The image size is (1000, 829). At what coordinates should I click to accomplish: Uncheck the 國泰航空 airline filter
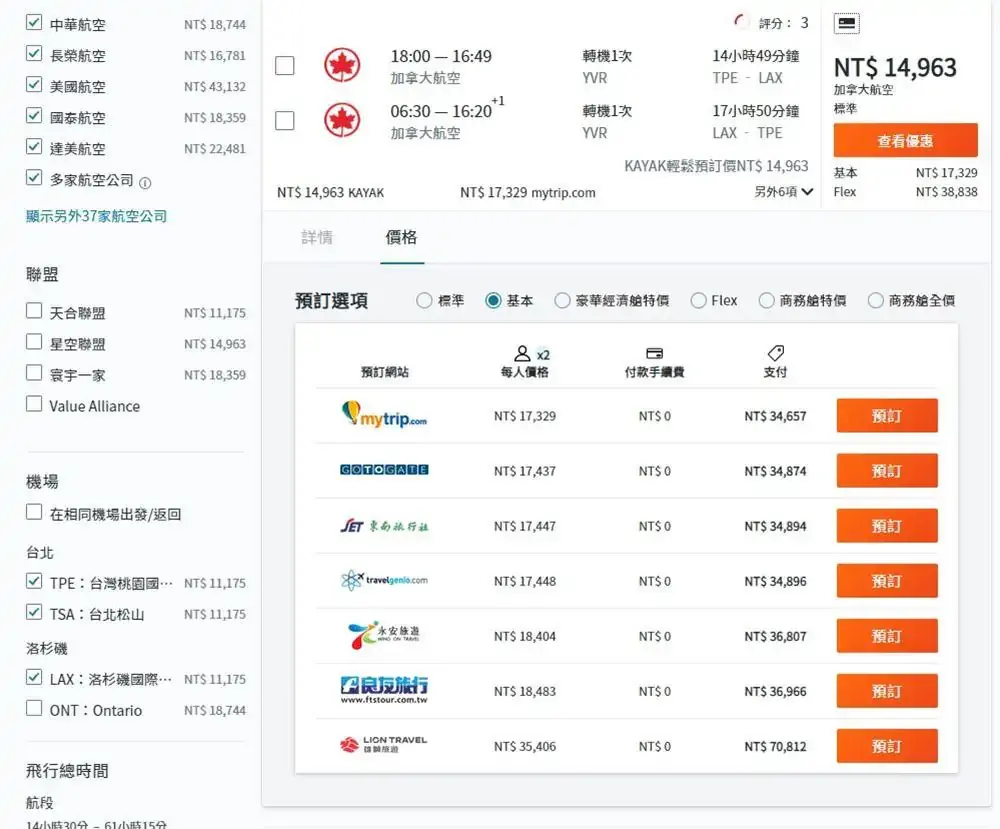[x=34, y=115]
